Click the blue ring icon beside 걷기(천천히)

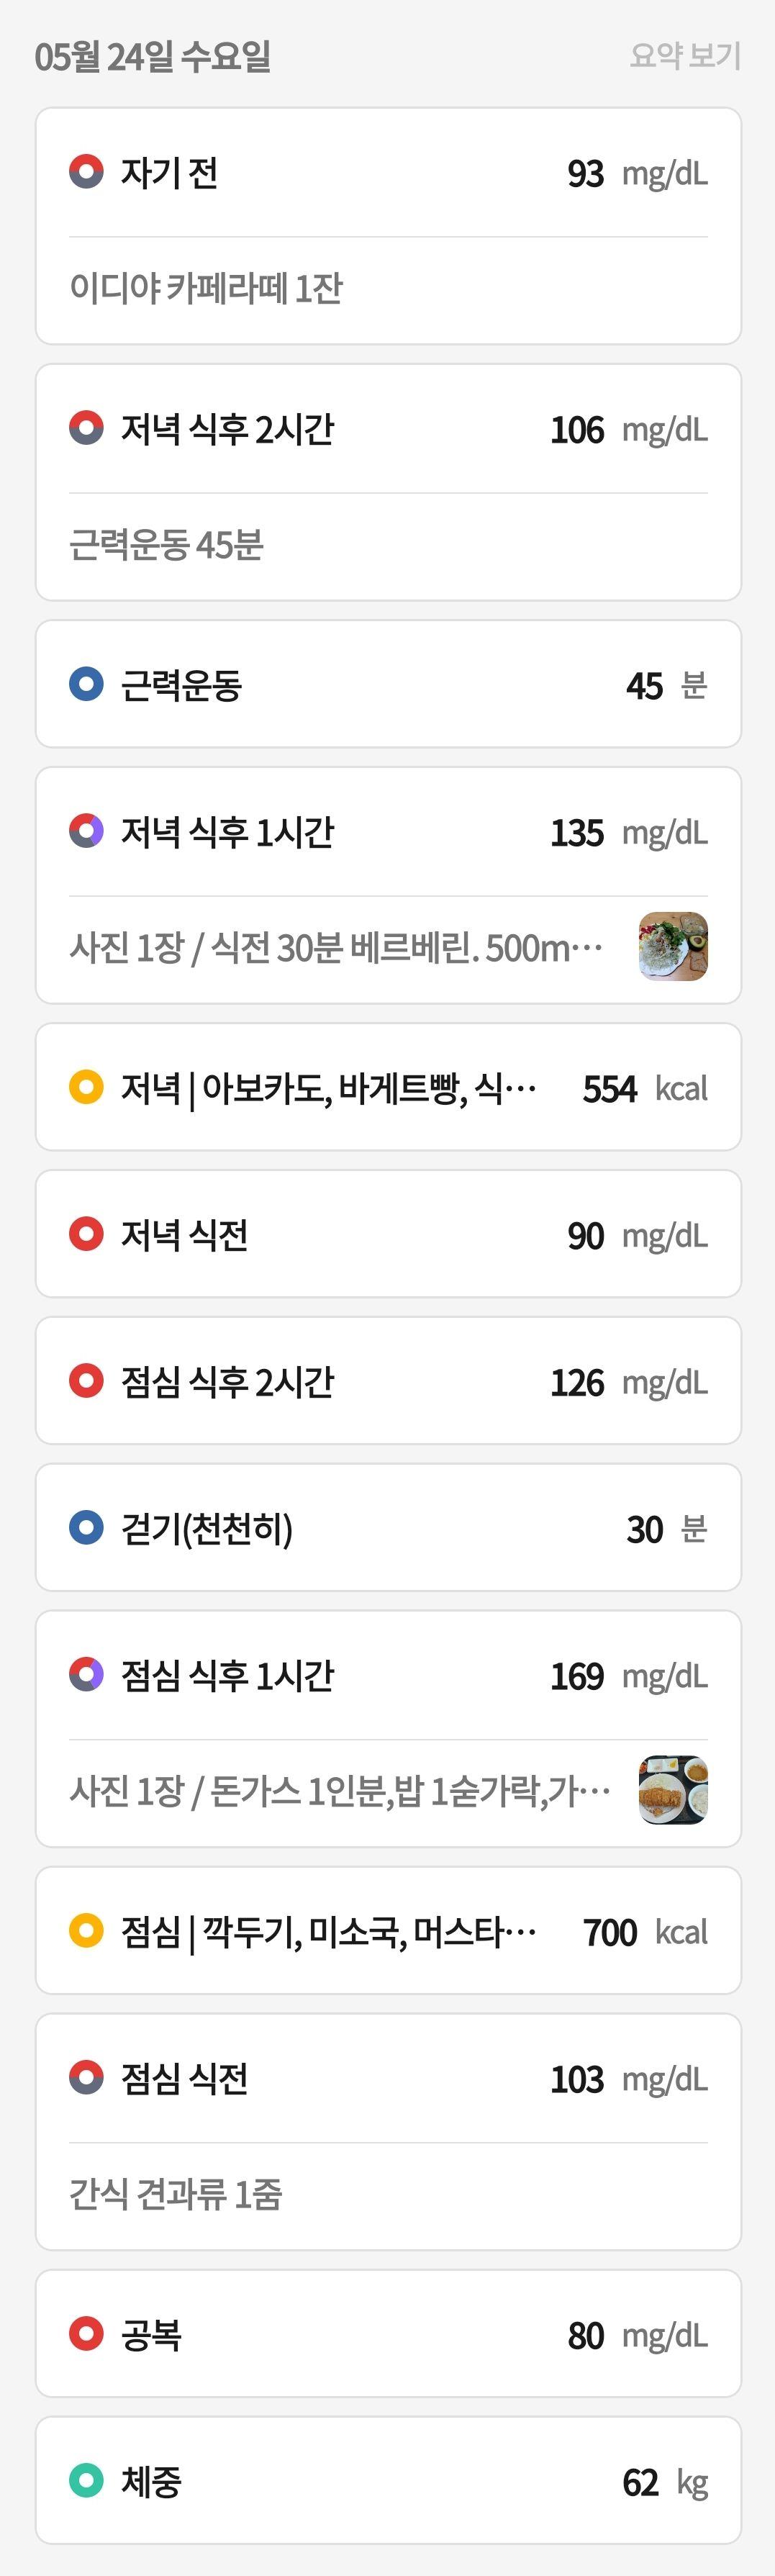pyautogui.click(x=86, y=1527)
